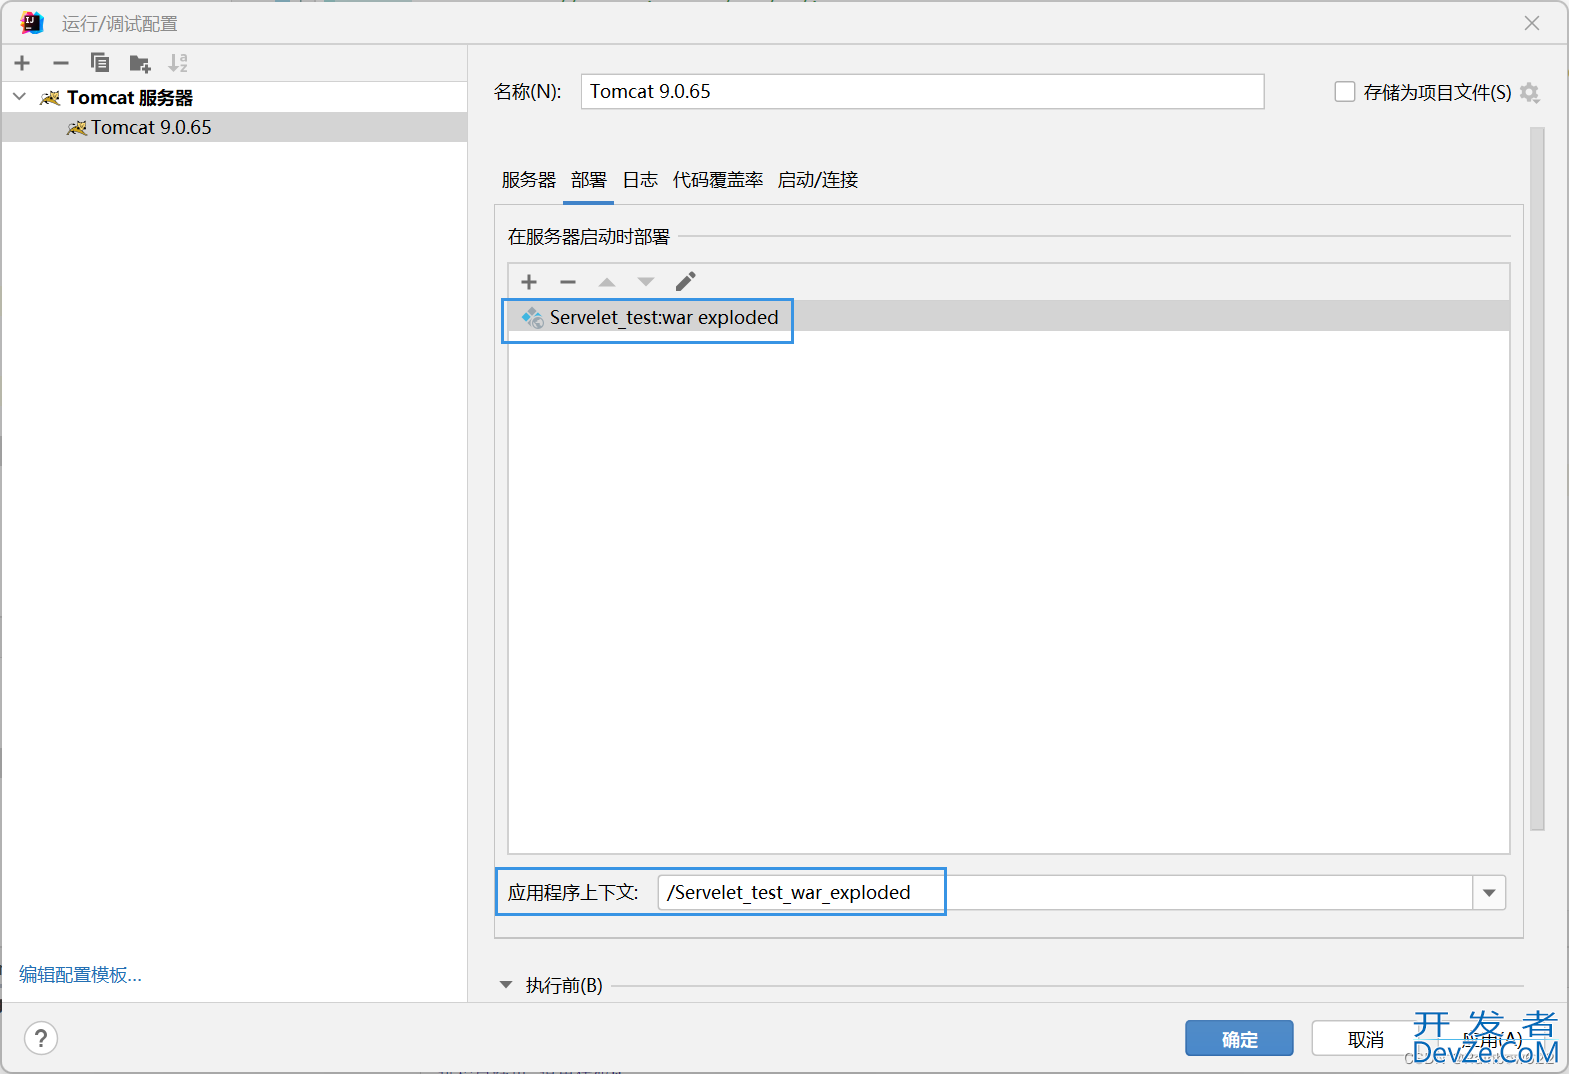Image resolution: width=1569 pixels, height=1074 pixels.
Task: Copy the selected configuration
Action: (100, 63)
